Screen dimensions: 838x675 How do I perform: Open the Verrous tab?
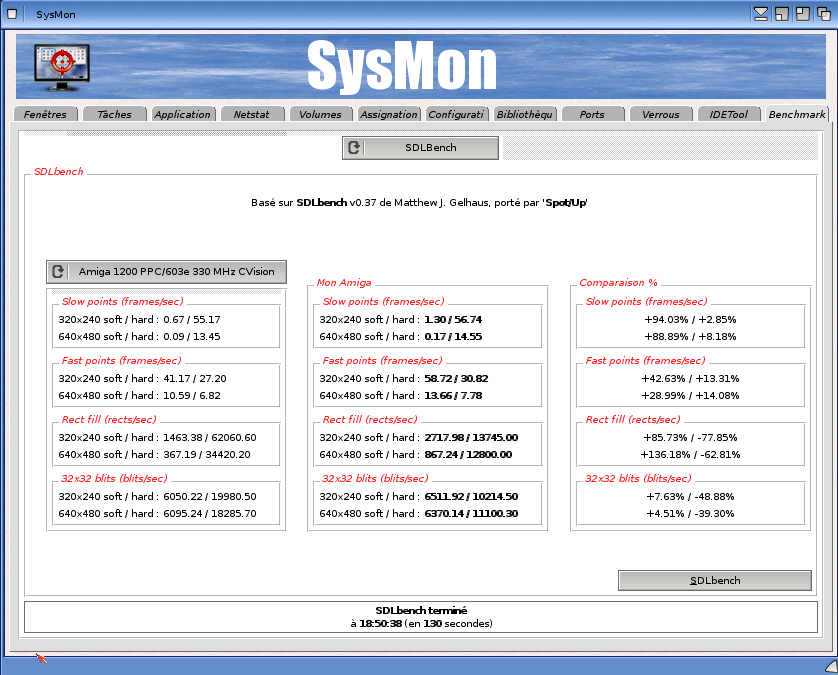tap(661, 114)
